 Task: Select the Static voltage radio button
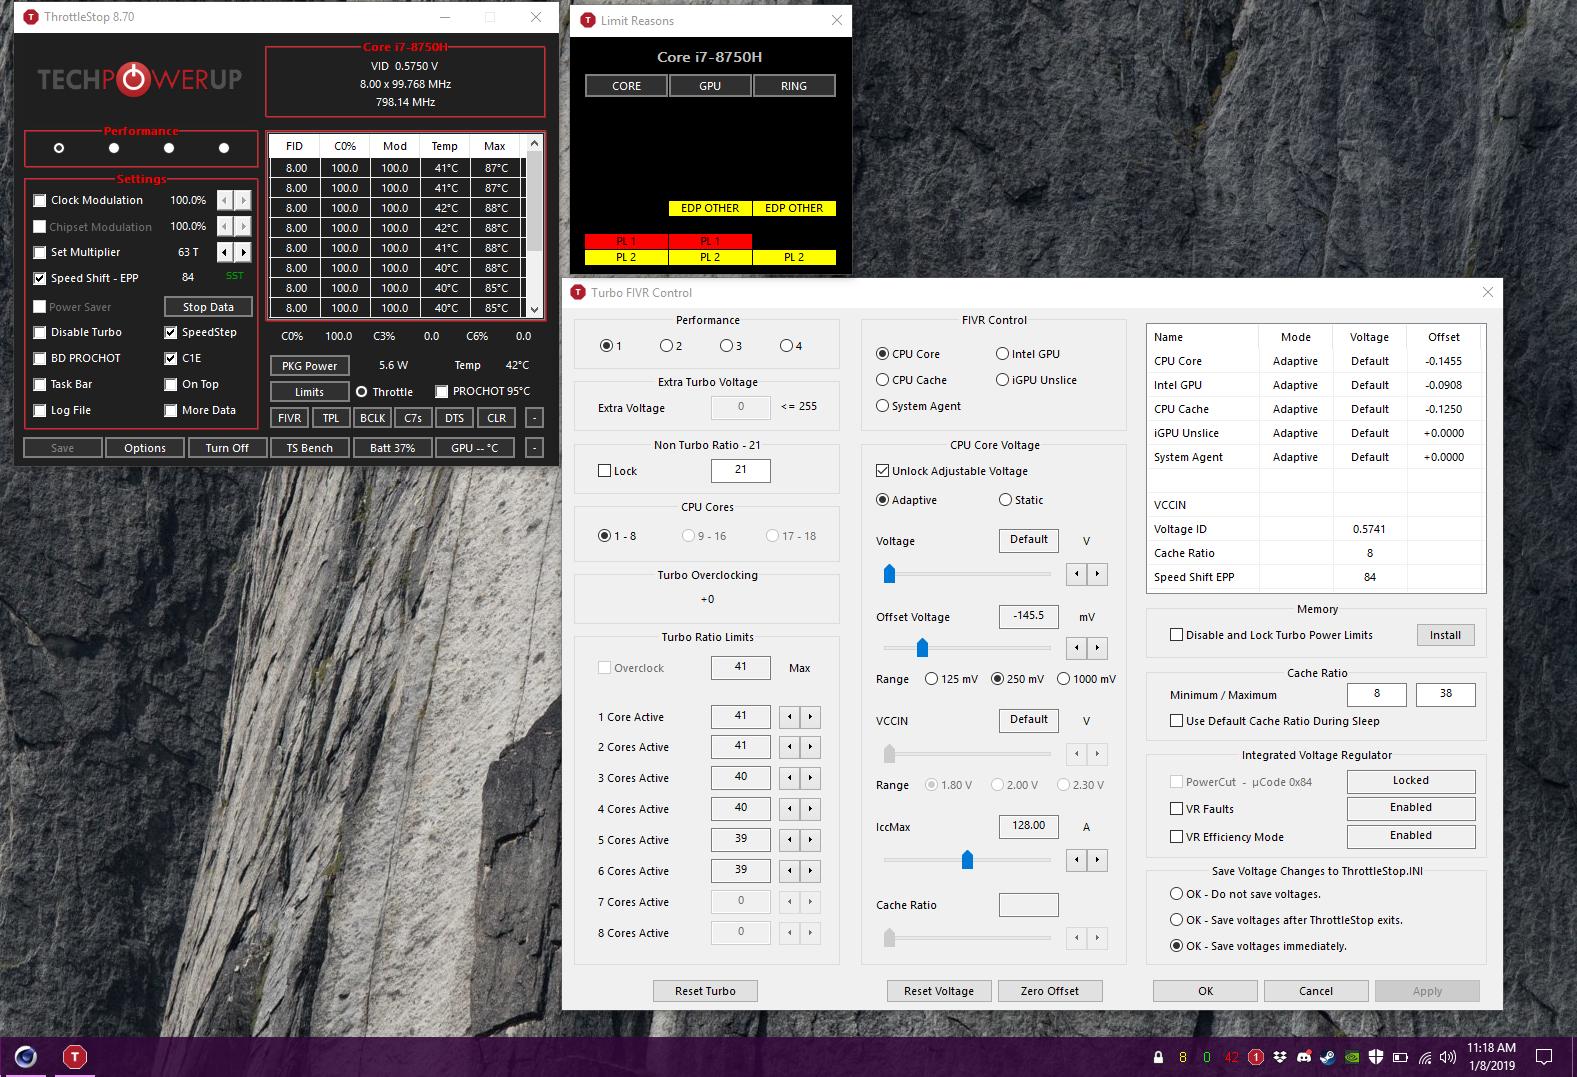click(1005, 500)
